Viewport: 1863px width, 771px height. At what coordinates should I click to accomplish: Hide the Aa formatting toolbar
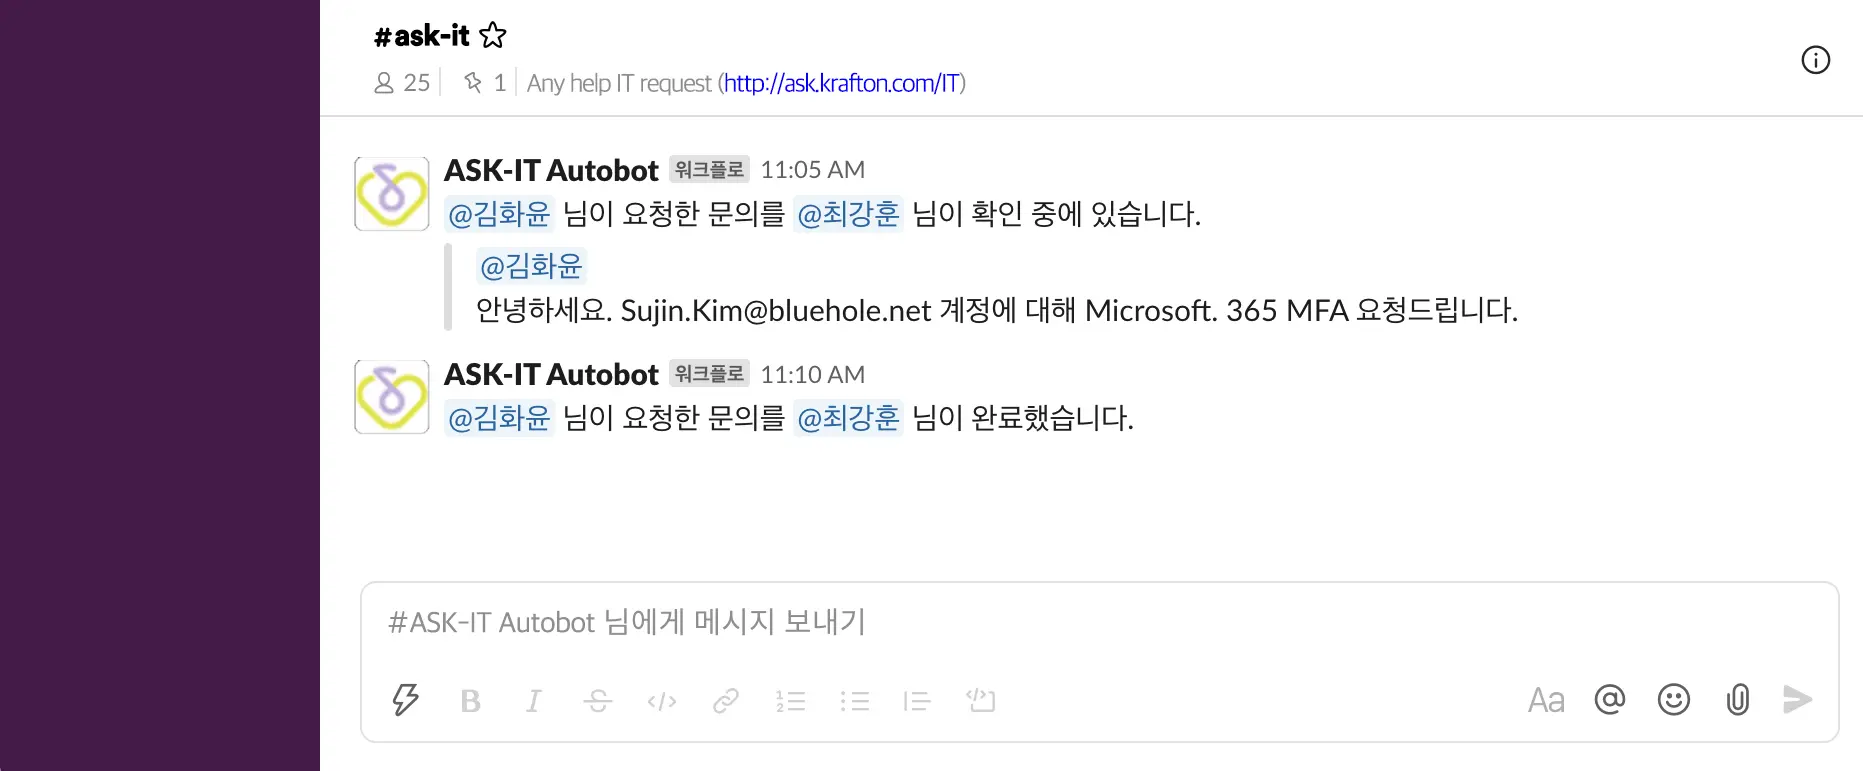pyautogui.click(x=1546, y=700)
